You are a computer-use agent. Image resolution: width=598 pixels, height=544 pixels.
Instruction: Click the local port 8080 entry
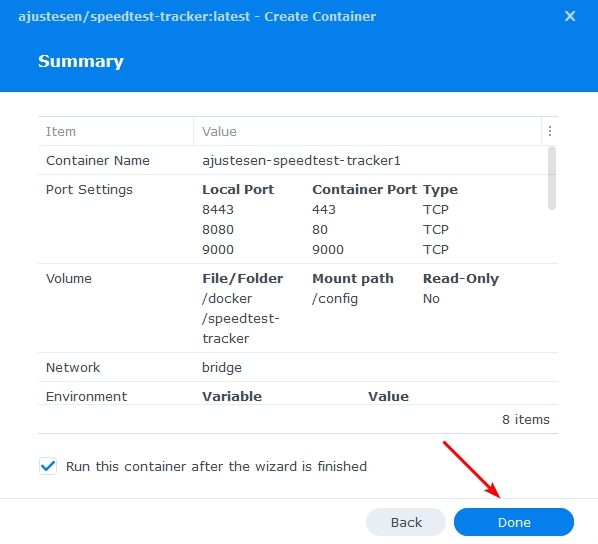[x=218, y=230]
